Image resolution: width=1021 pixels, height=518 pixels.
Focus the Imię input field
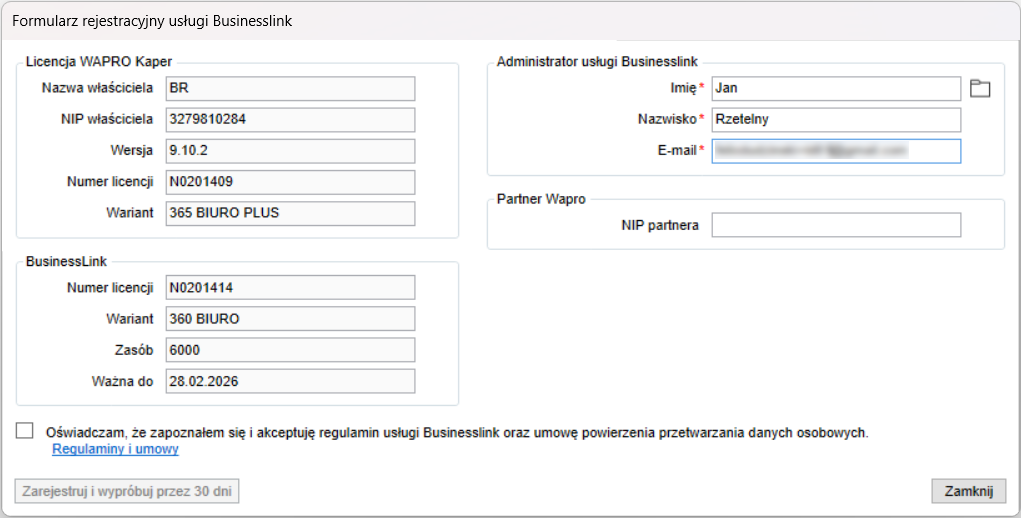(835, 89)
